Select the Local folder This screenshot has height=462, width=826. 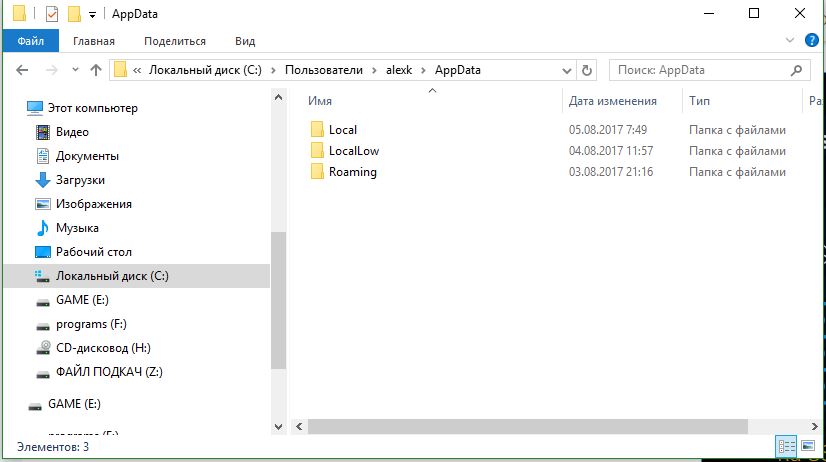point(342,130)
